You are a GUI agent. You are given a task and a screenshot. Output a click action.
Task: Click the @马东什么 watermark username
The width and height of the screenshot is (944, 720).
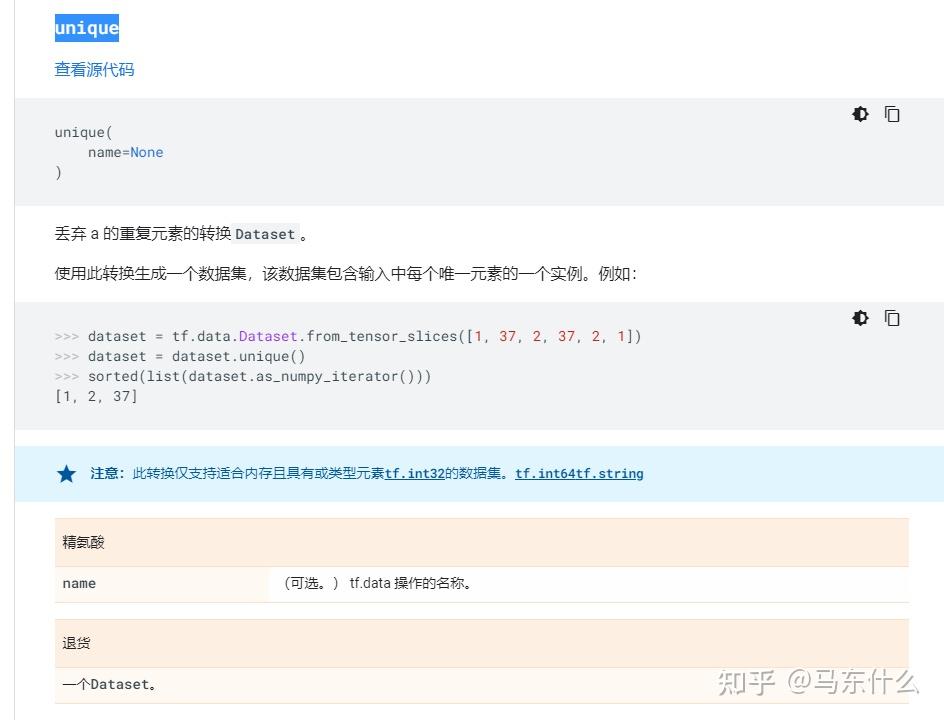pyautogui.click(x=852, y=683)
